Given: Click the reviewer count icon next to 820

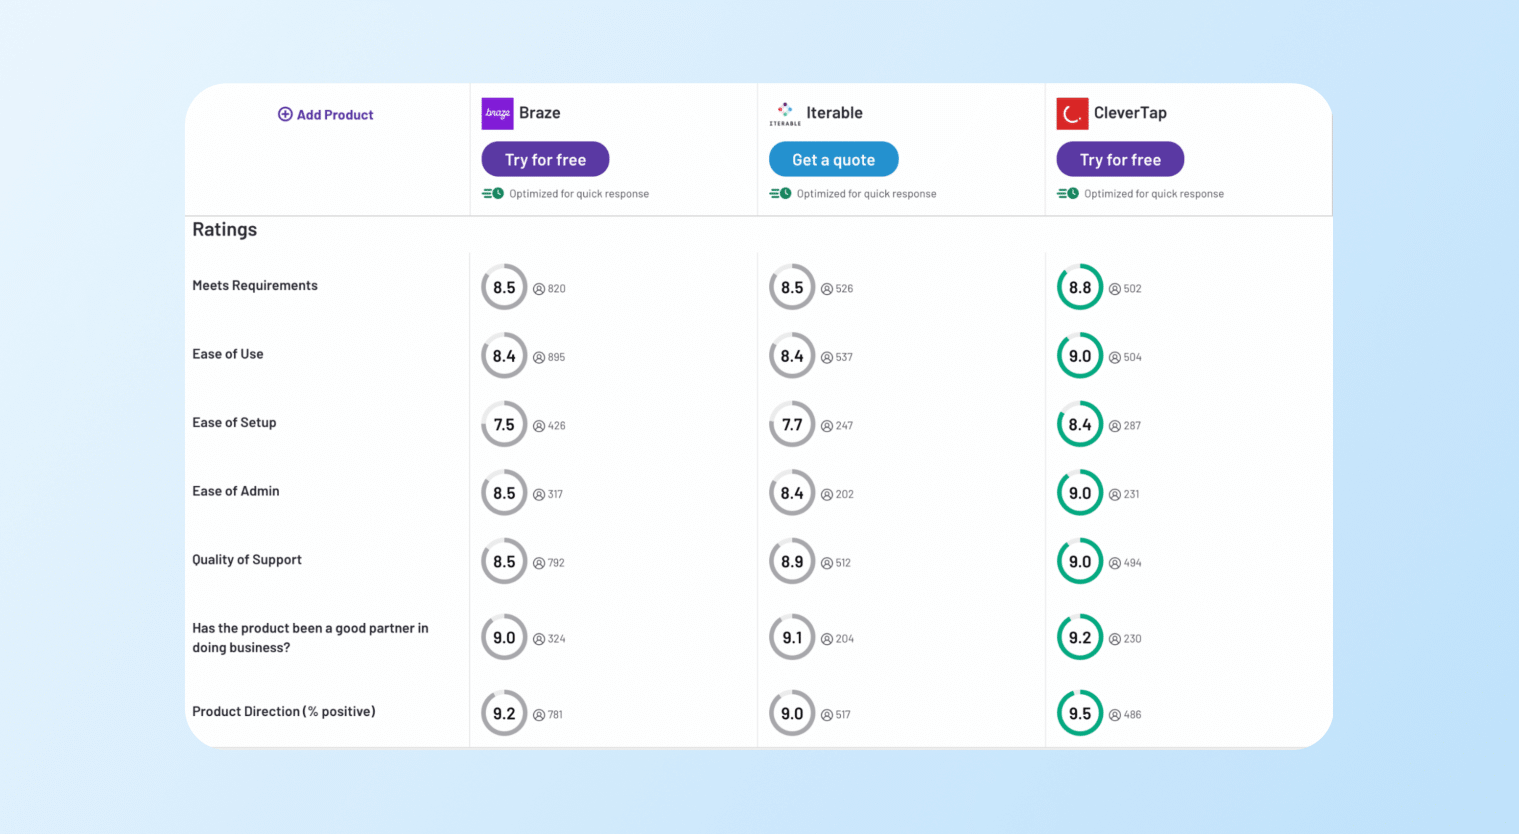Looking at the screenshot, I should click(x=536, y=287).
